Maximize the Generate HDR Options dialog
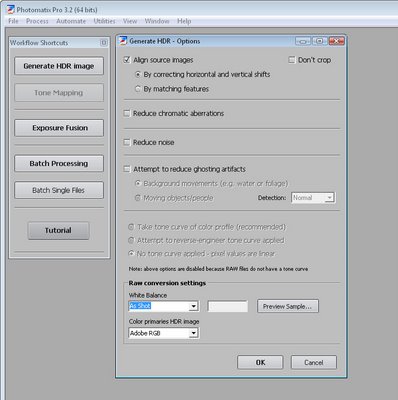Viewport: 398px width, 400px height. point(319,41)
